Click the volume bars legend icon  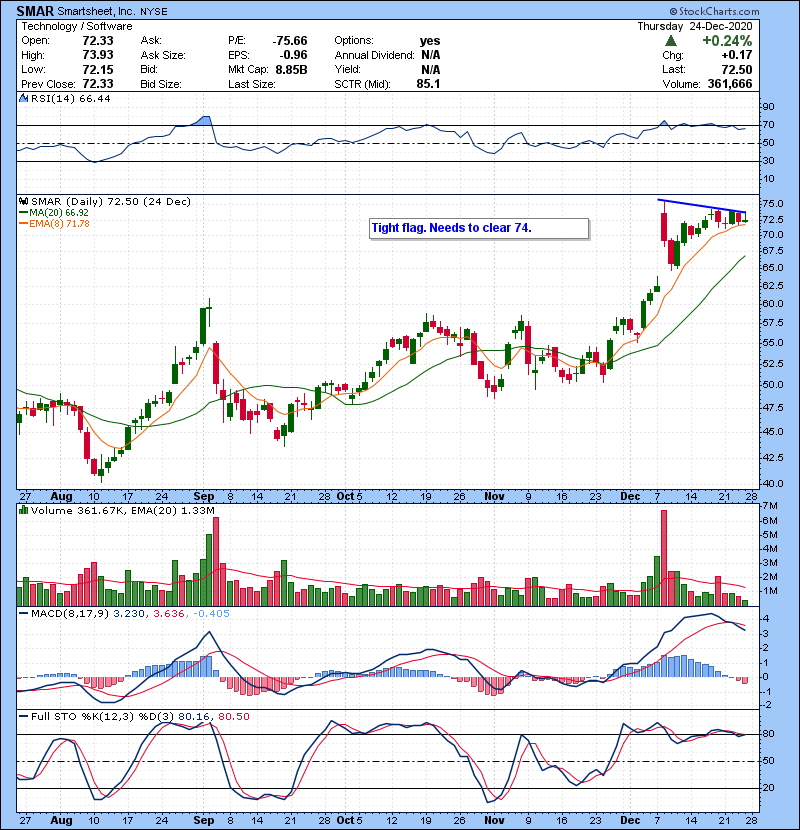pos(23,510)
